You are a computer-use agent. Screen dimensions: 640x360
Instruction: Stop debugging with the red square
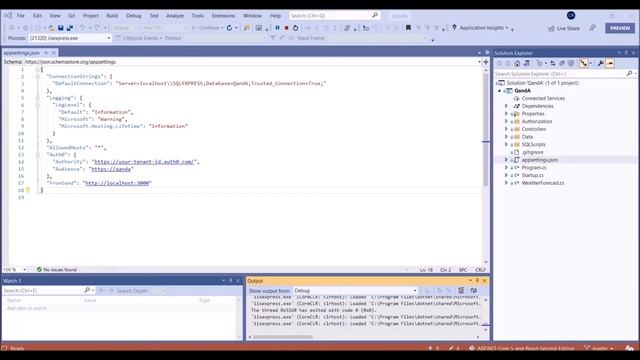pyautogui.click(x=286, y=28)
